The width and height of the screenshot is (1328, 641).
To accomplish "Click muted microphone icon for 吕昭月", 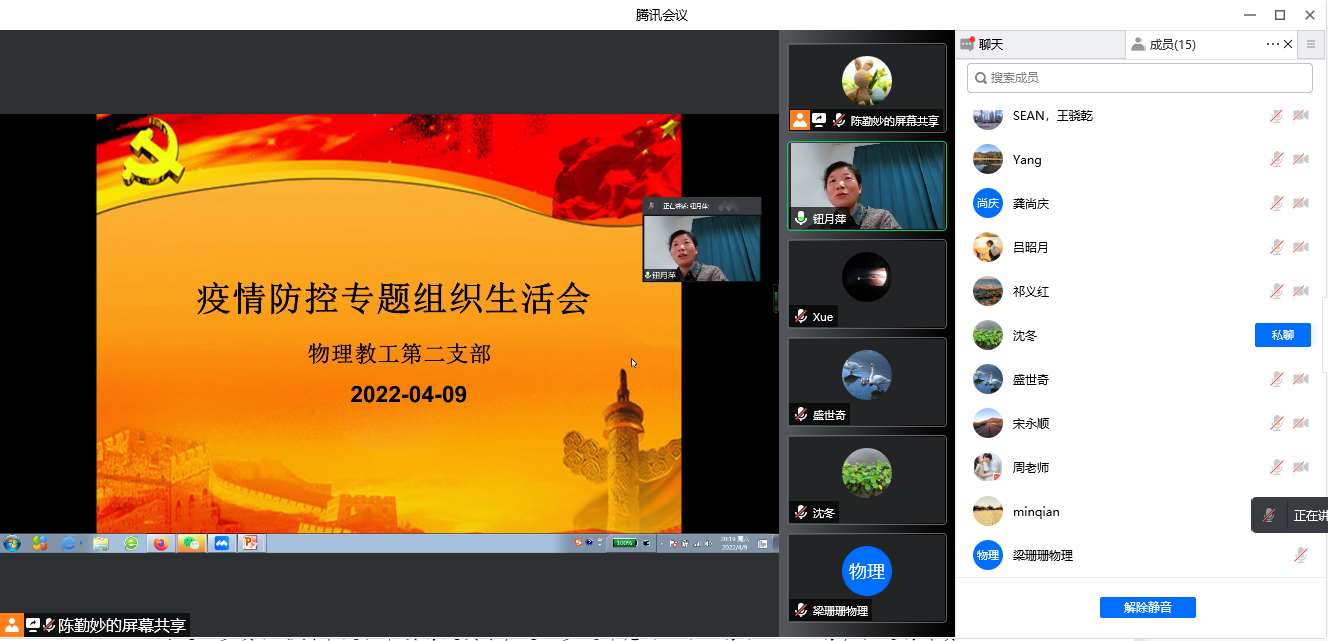I will click(1276, 248).
